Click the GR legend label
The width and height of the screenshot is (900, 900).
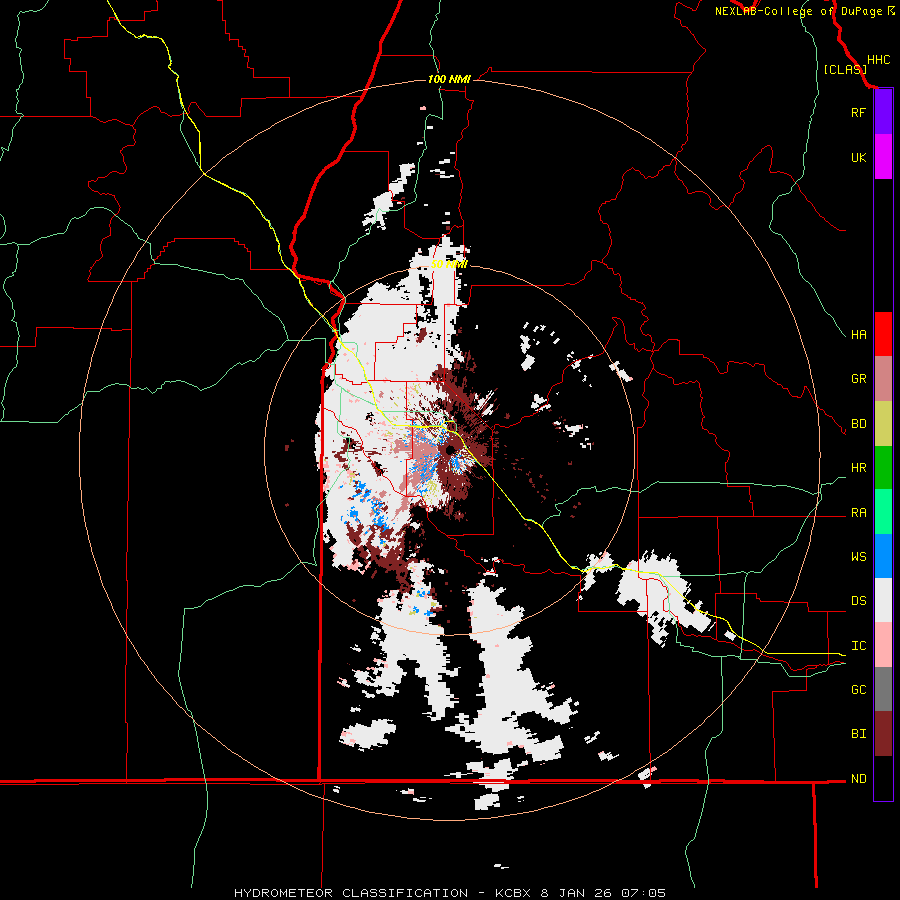tap(858, 379)
